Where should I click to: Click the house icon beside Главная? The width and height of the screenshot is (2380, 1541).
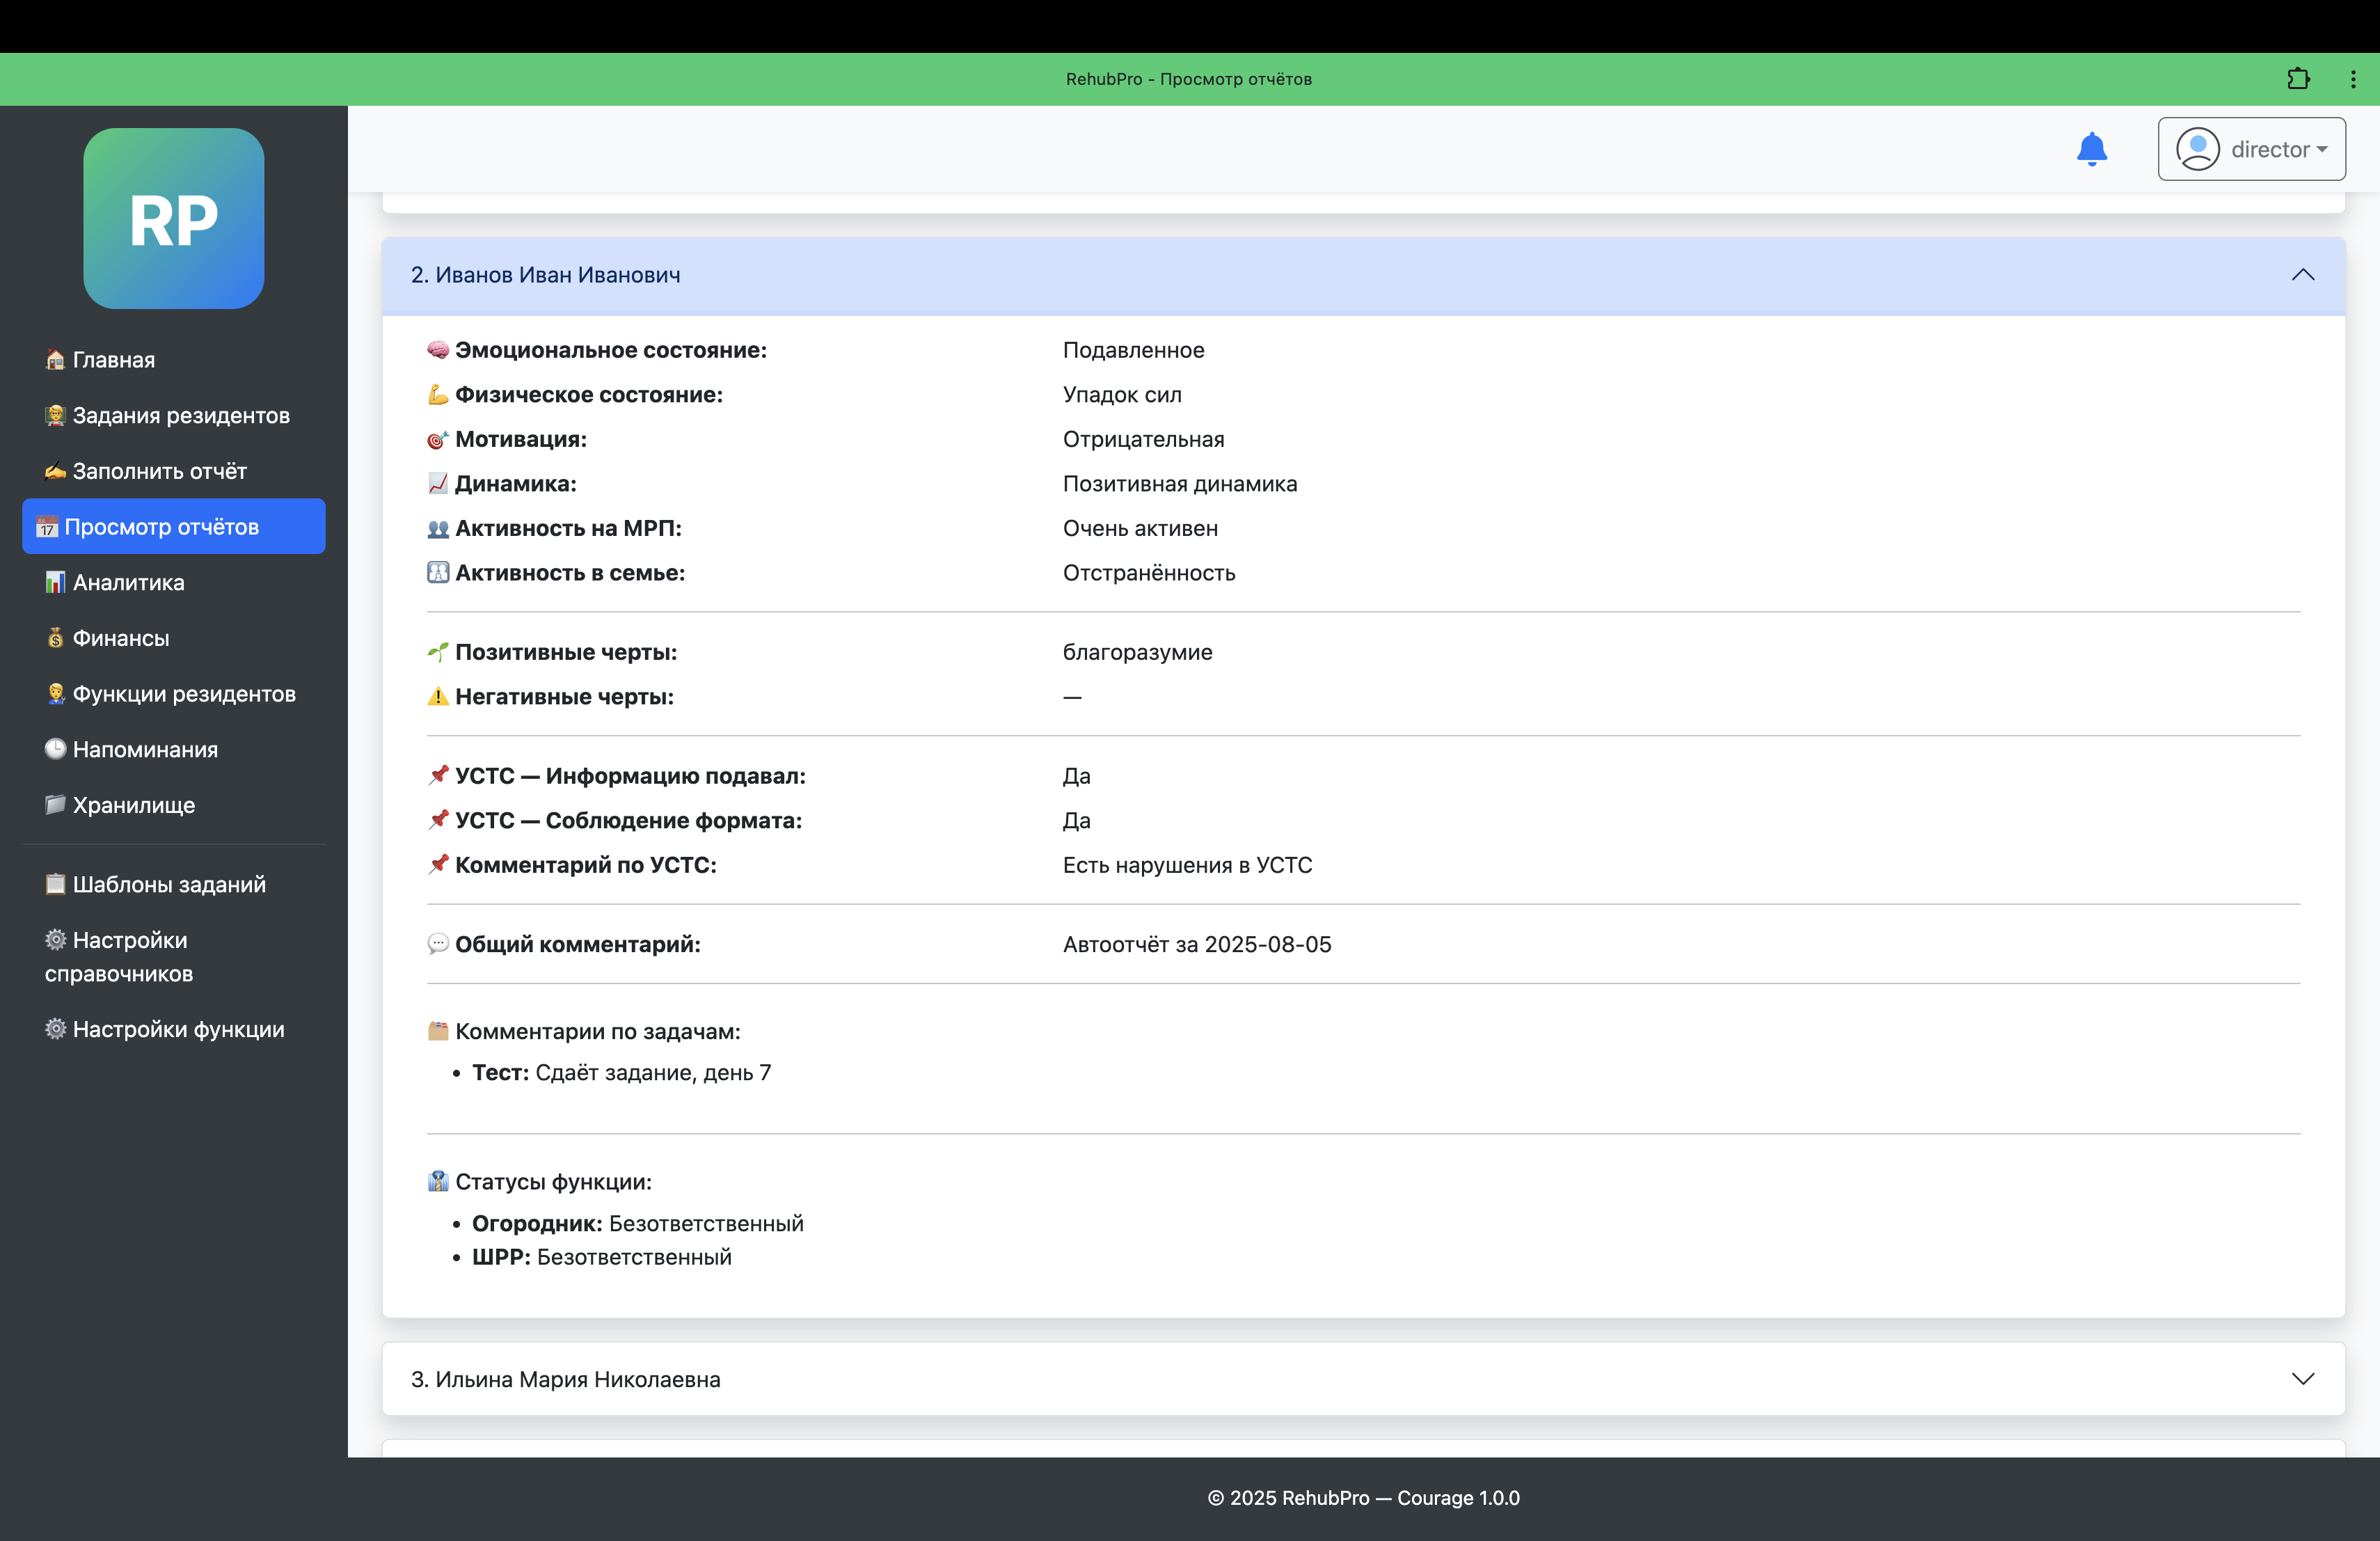(x=55, y=360)
